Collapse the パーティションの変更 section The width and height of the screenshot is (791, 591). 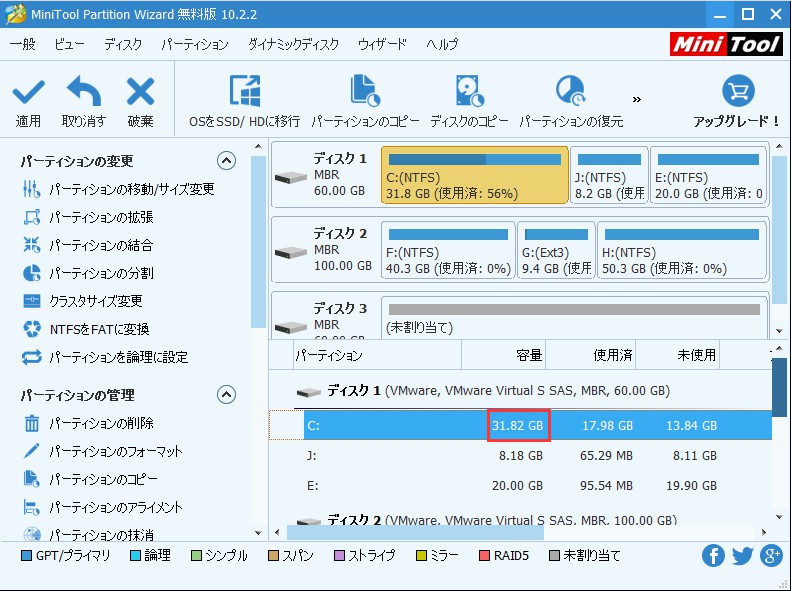coord(226,161)
